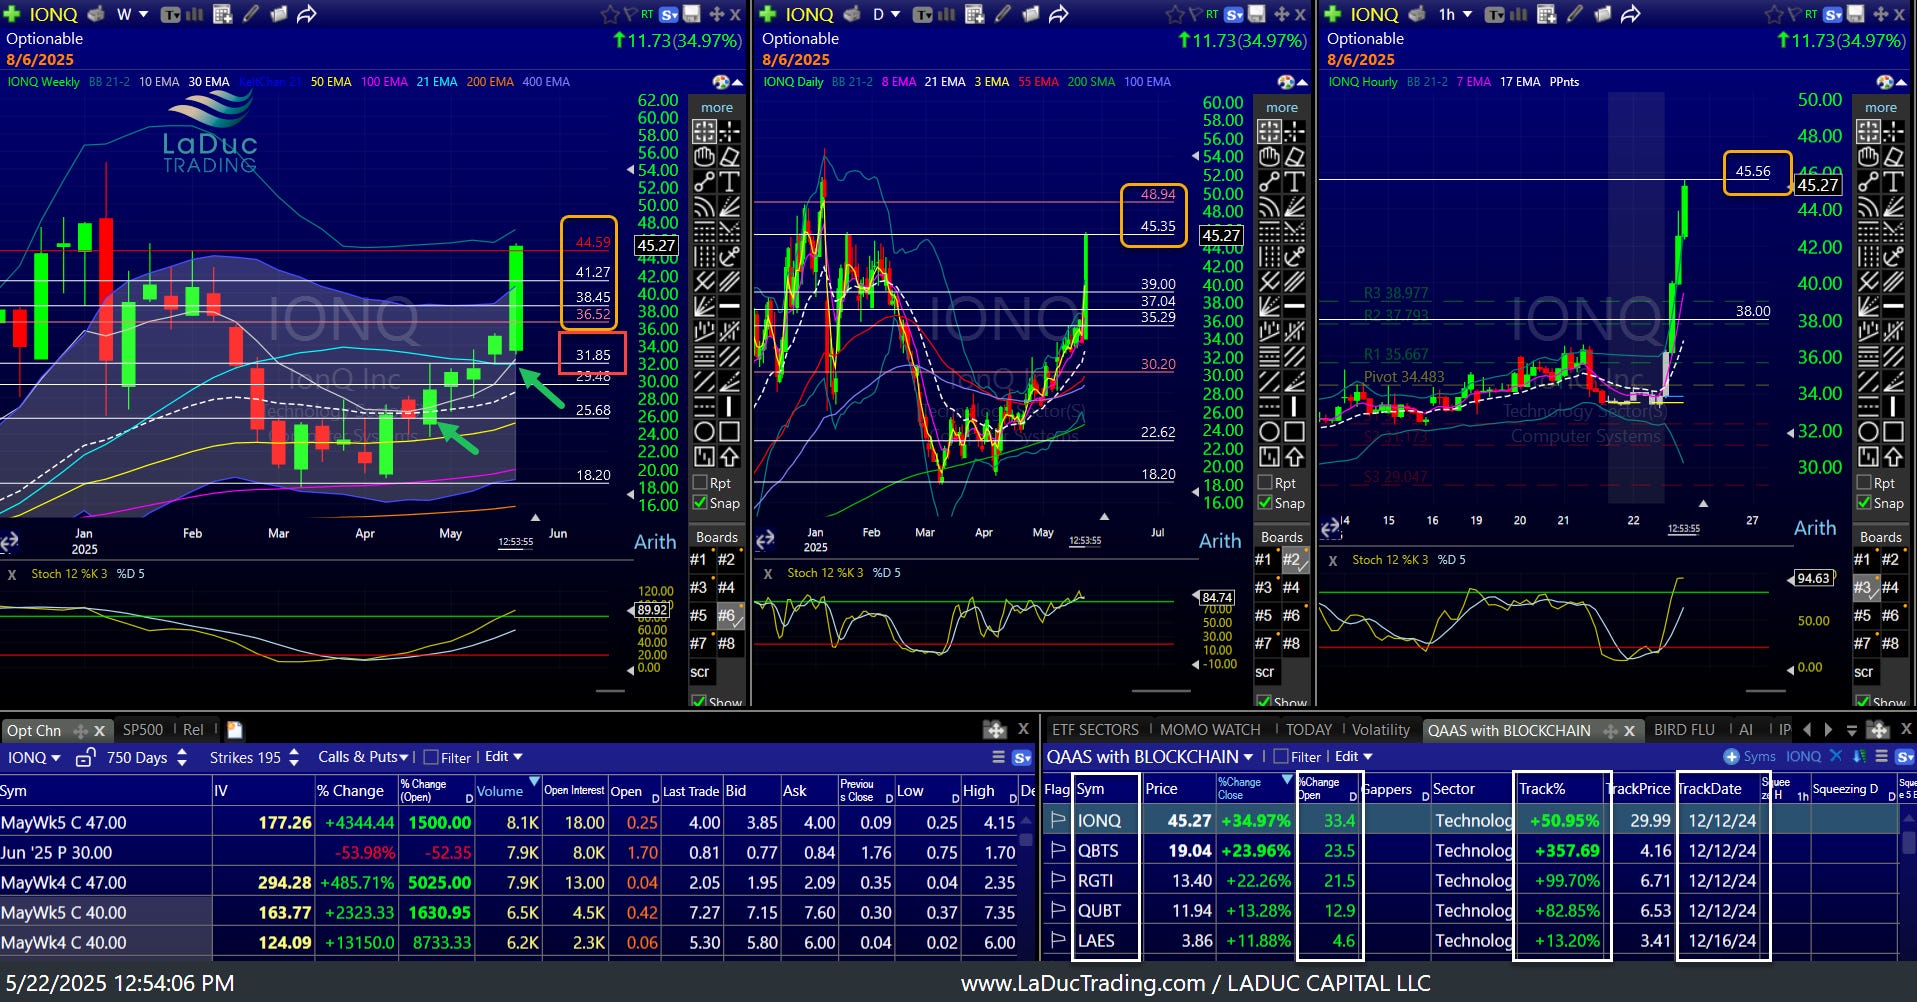
Task: Toggle the Snap checkbox on weekly chart
Action: [700, 503]
